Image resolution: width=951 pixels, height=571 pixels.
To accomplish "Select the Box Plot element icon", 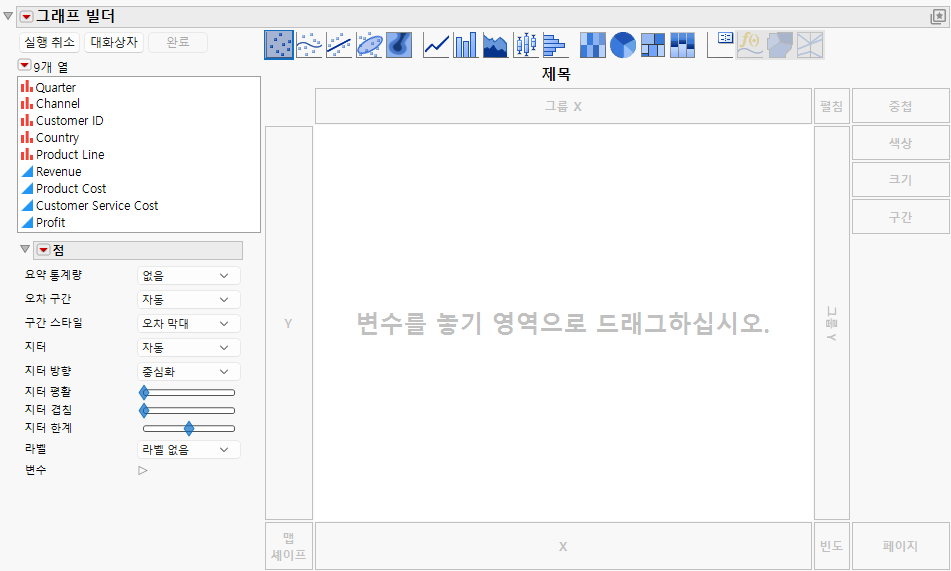I will (x=526, y=45).
